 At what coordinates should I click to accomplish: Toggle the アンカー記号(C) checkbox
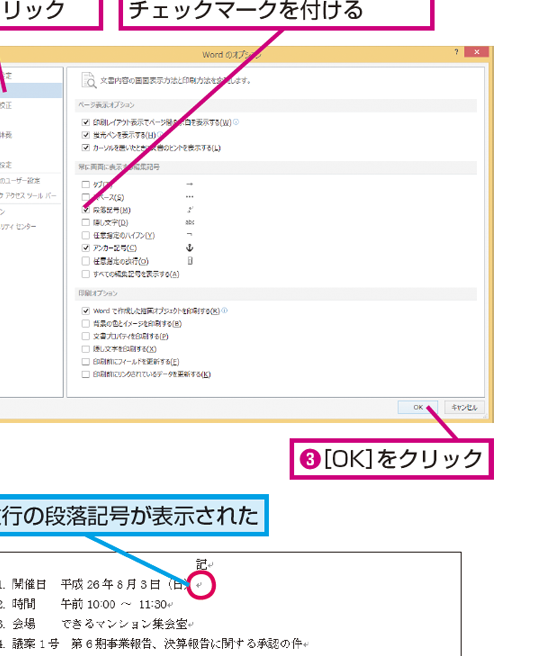86,248
